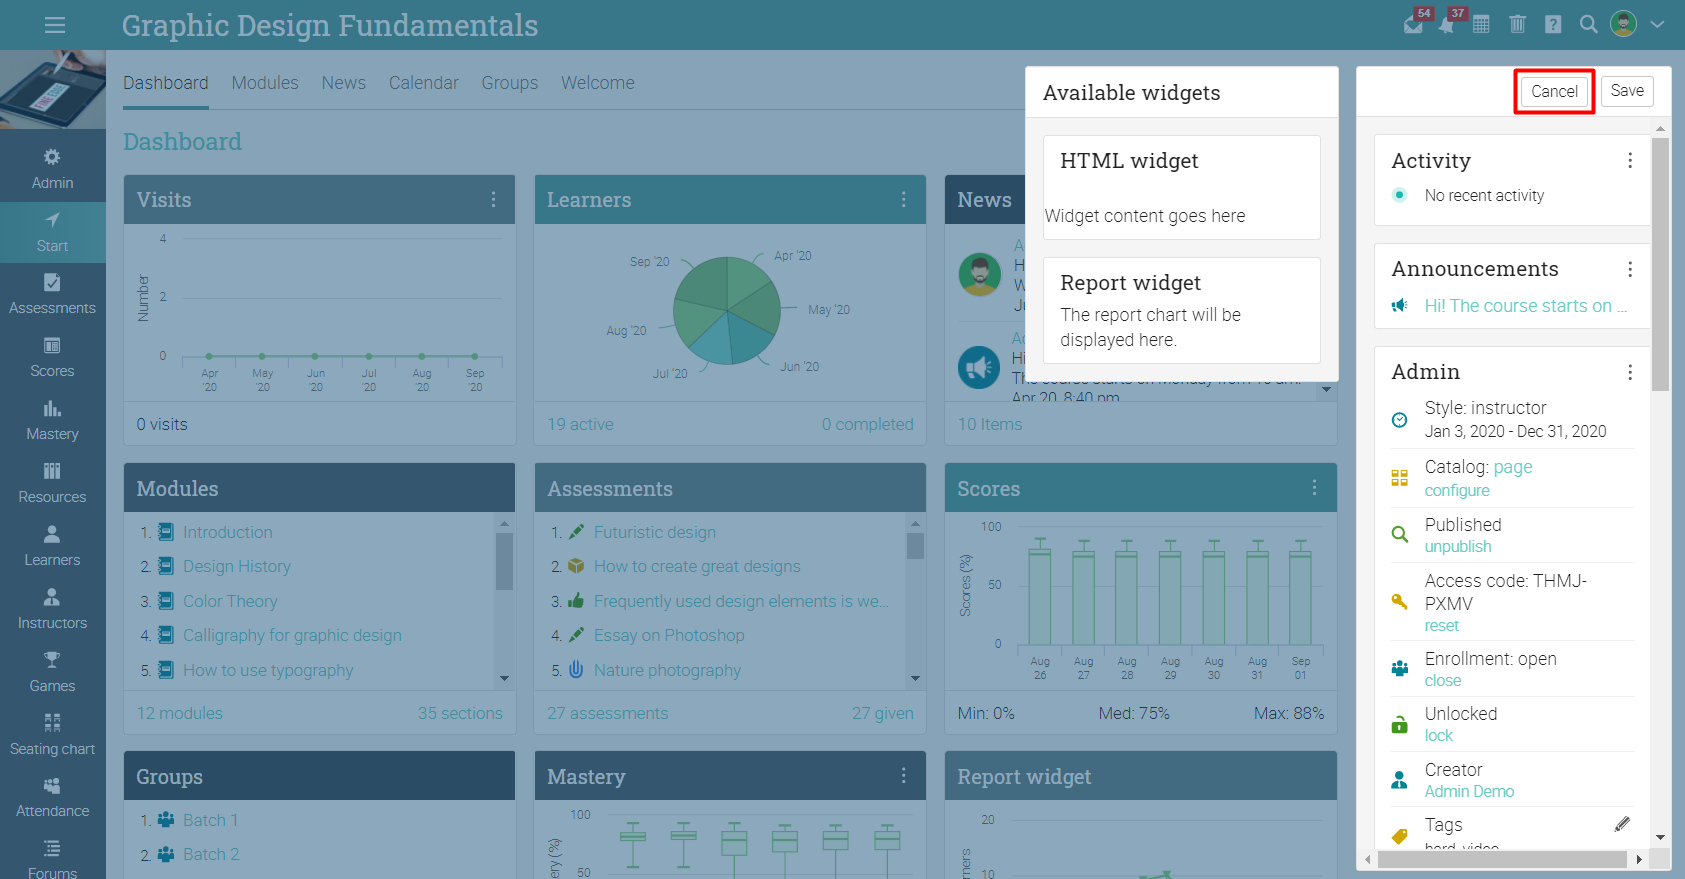1685x879 pixels.
Task: Click the unpublish link
Action: 1458,546
